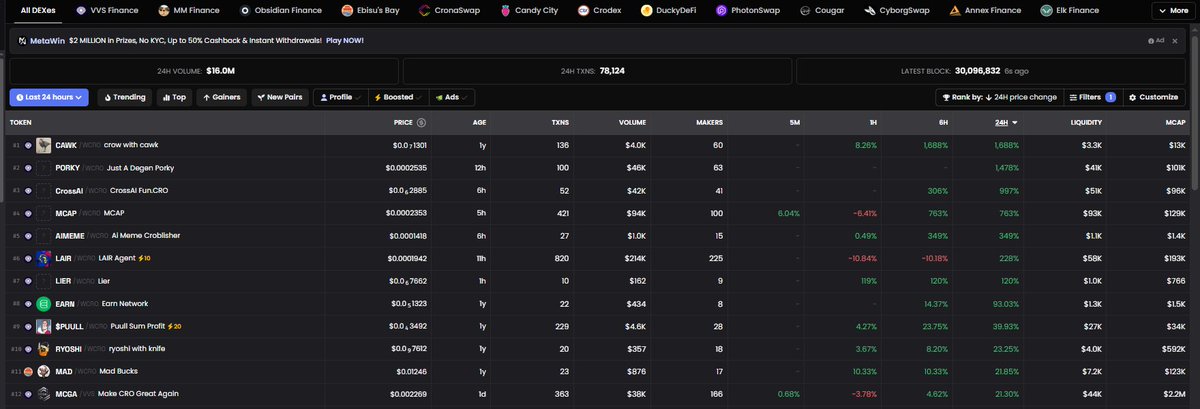This screenshot has width=1200, height=409.
Task: Click the Top button
Action: coord(174,97)
